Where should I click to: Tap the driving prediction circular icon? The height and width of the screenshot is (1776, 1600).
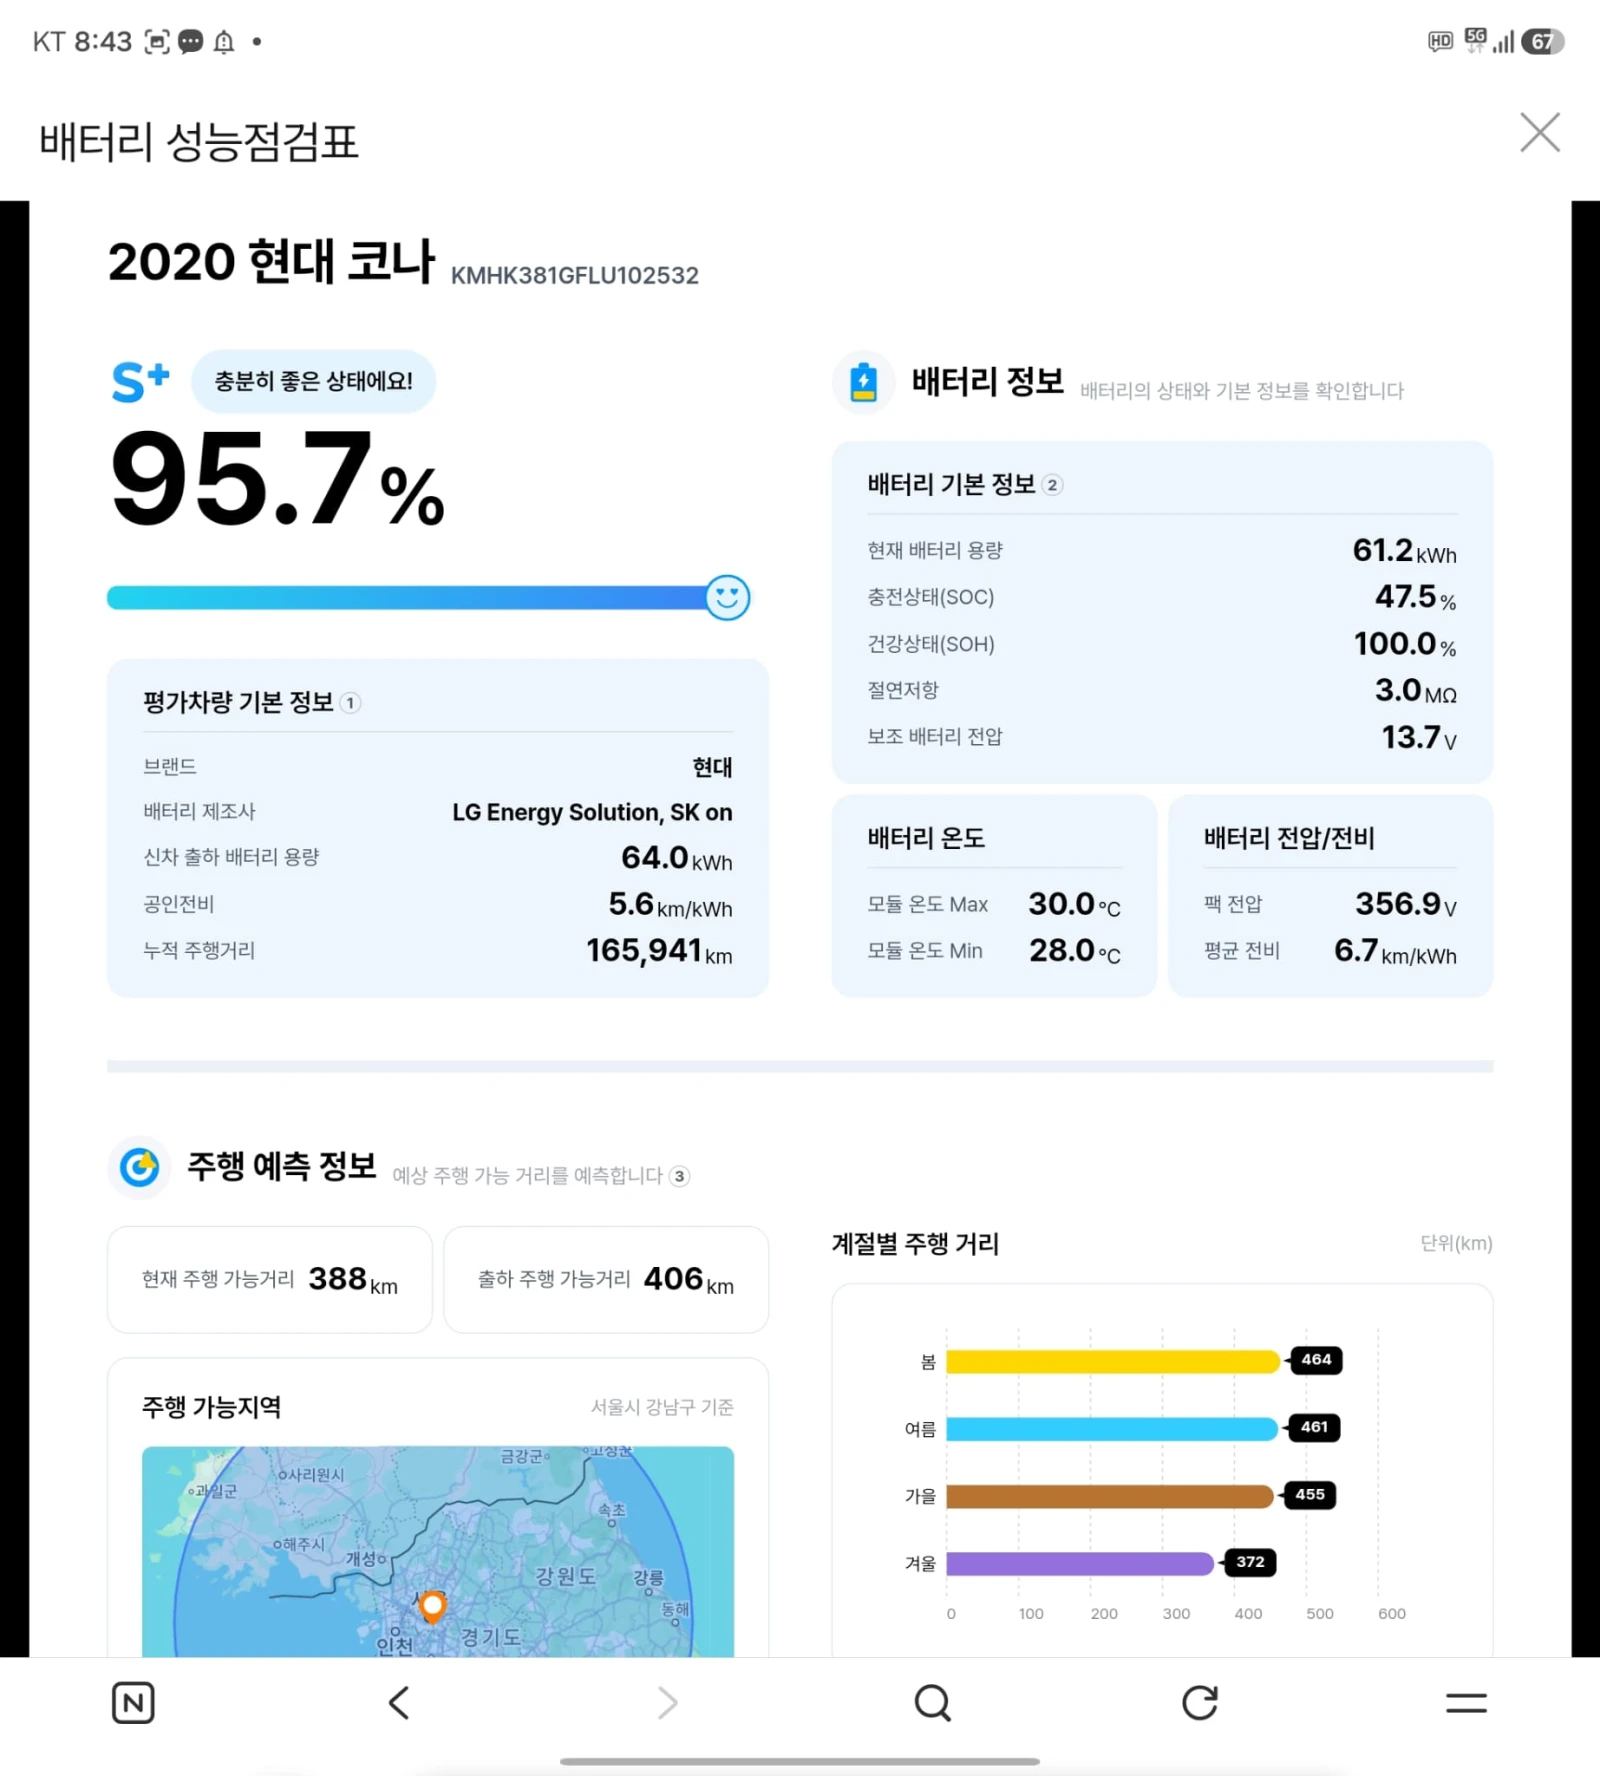coord(139,1166)
